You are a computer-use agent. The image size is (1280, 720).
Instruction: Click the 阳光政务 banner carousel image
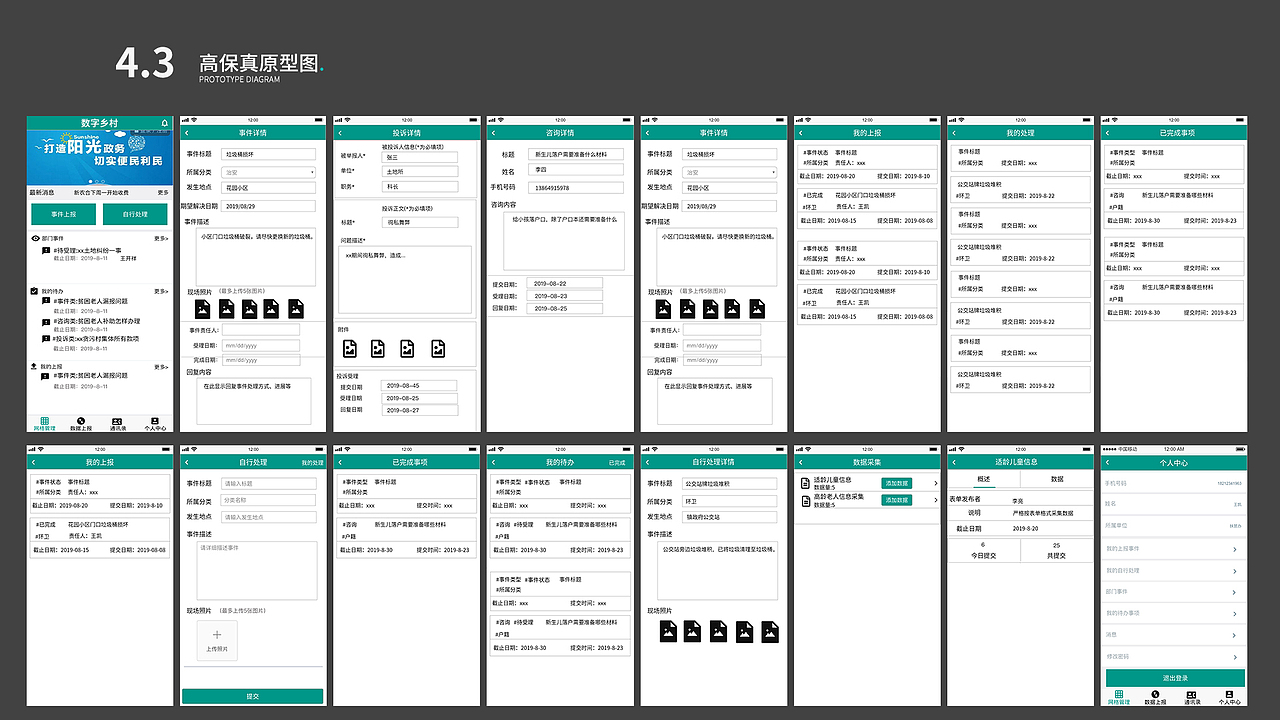tap(99, 157)
